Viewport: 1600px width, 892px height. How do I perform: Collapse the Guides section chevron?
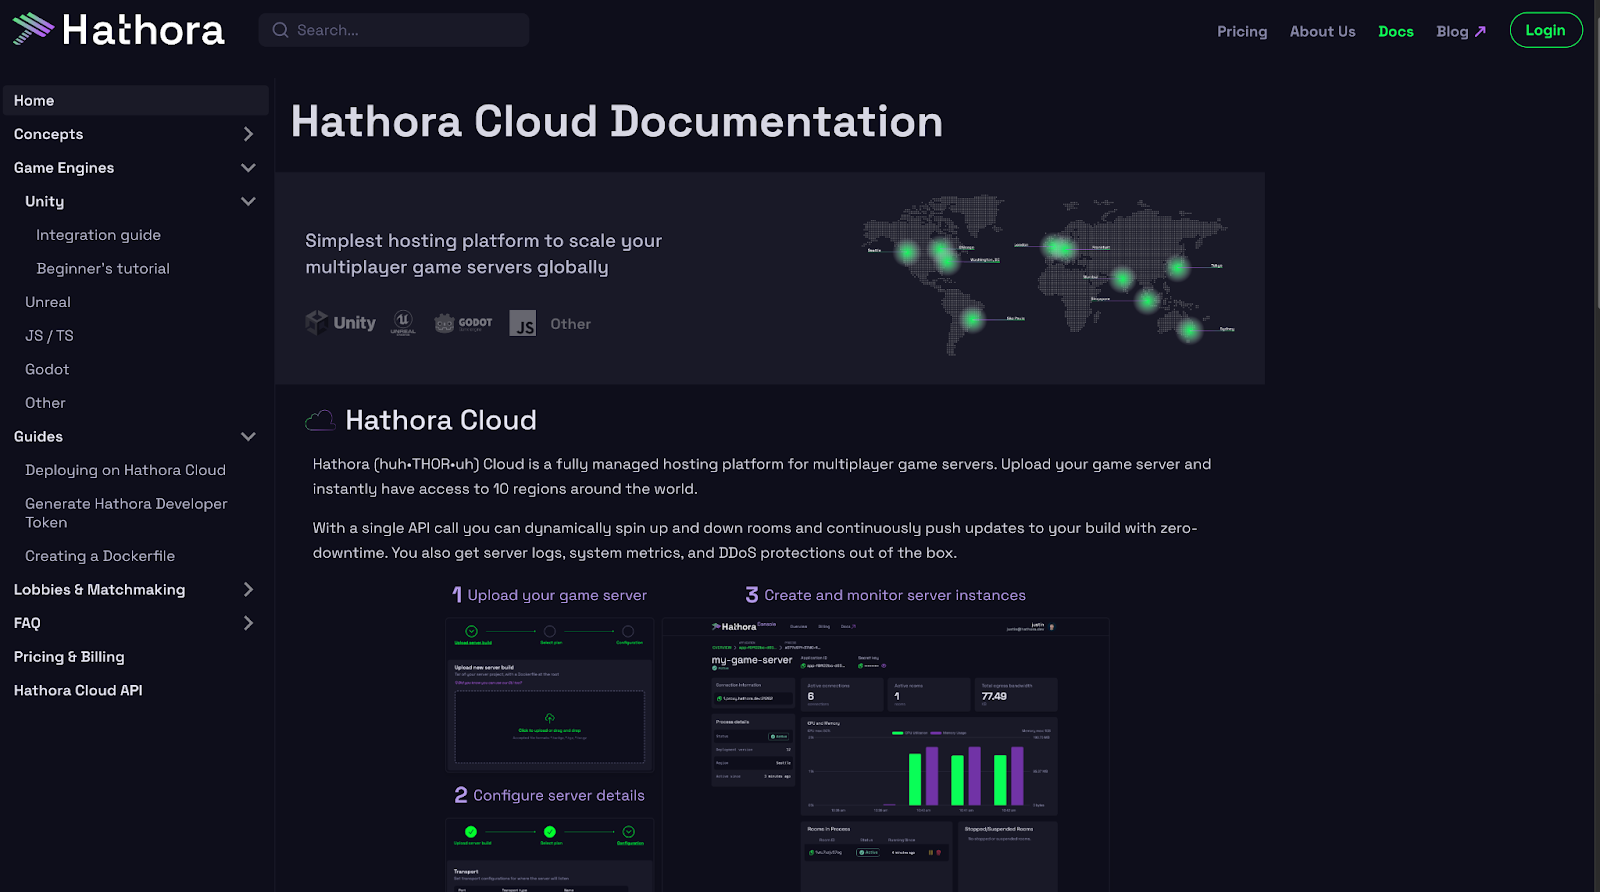[x=248, y=436]
